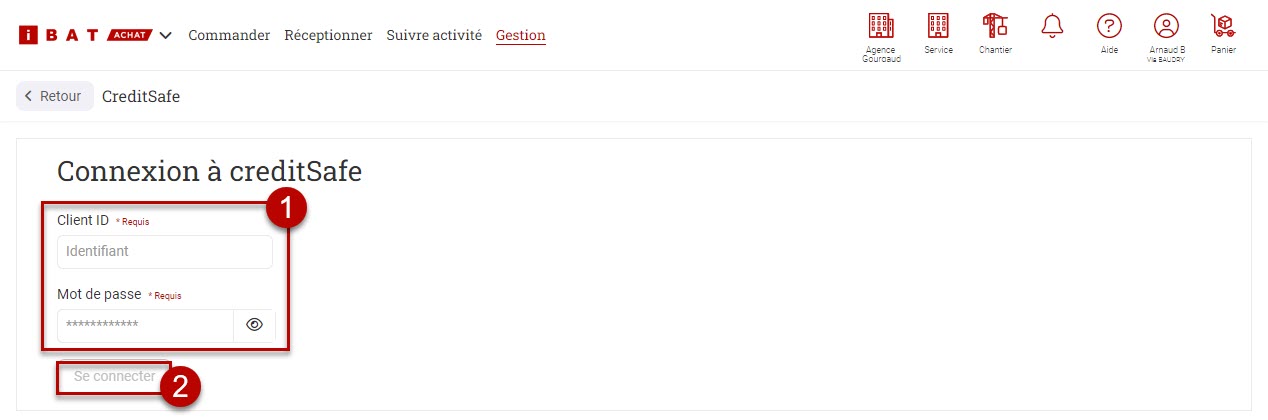Screen dimensions: 1268x420
Task: Open the Panier cart icon
Action: 1222,27
